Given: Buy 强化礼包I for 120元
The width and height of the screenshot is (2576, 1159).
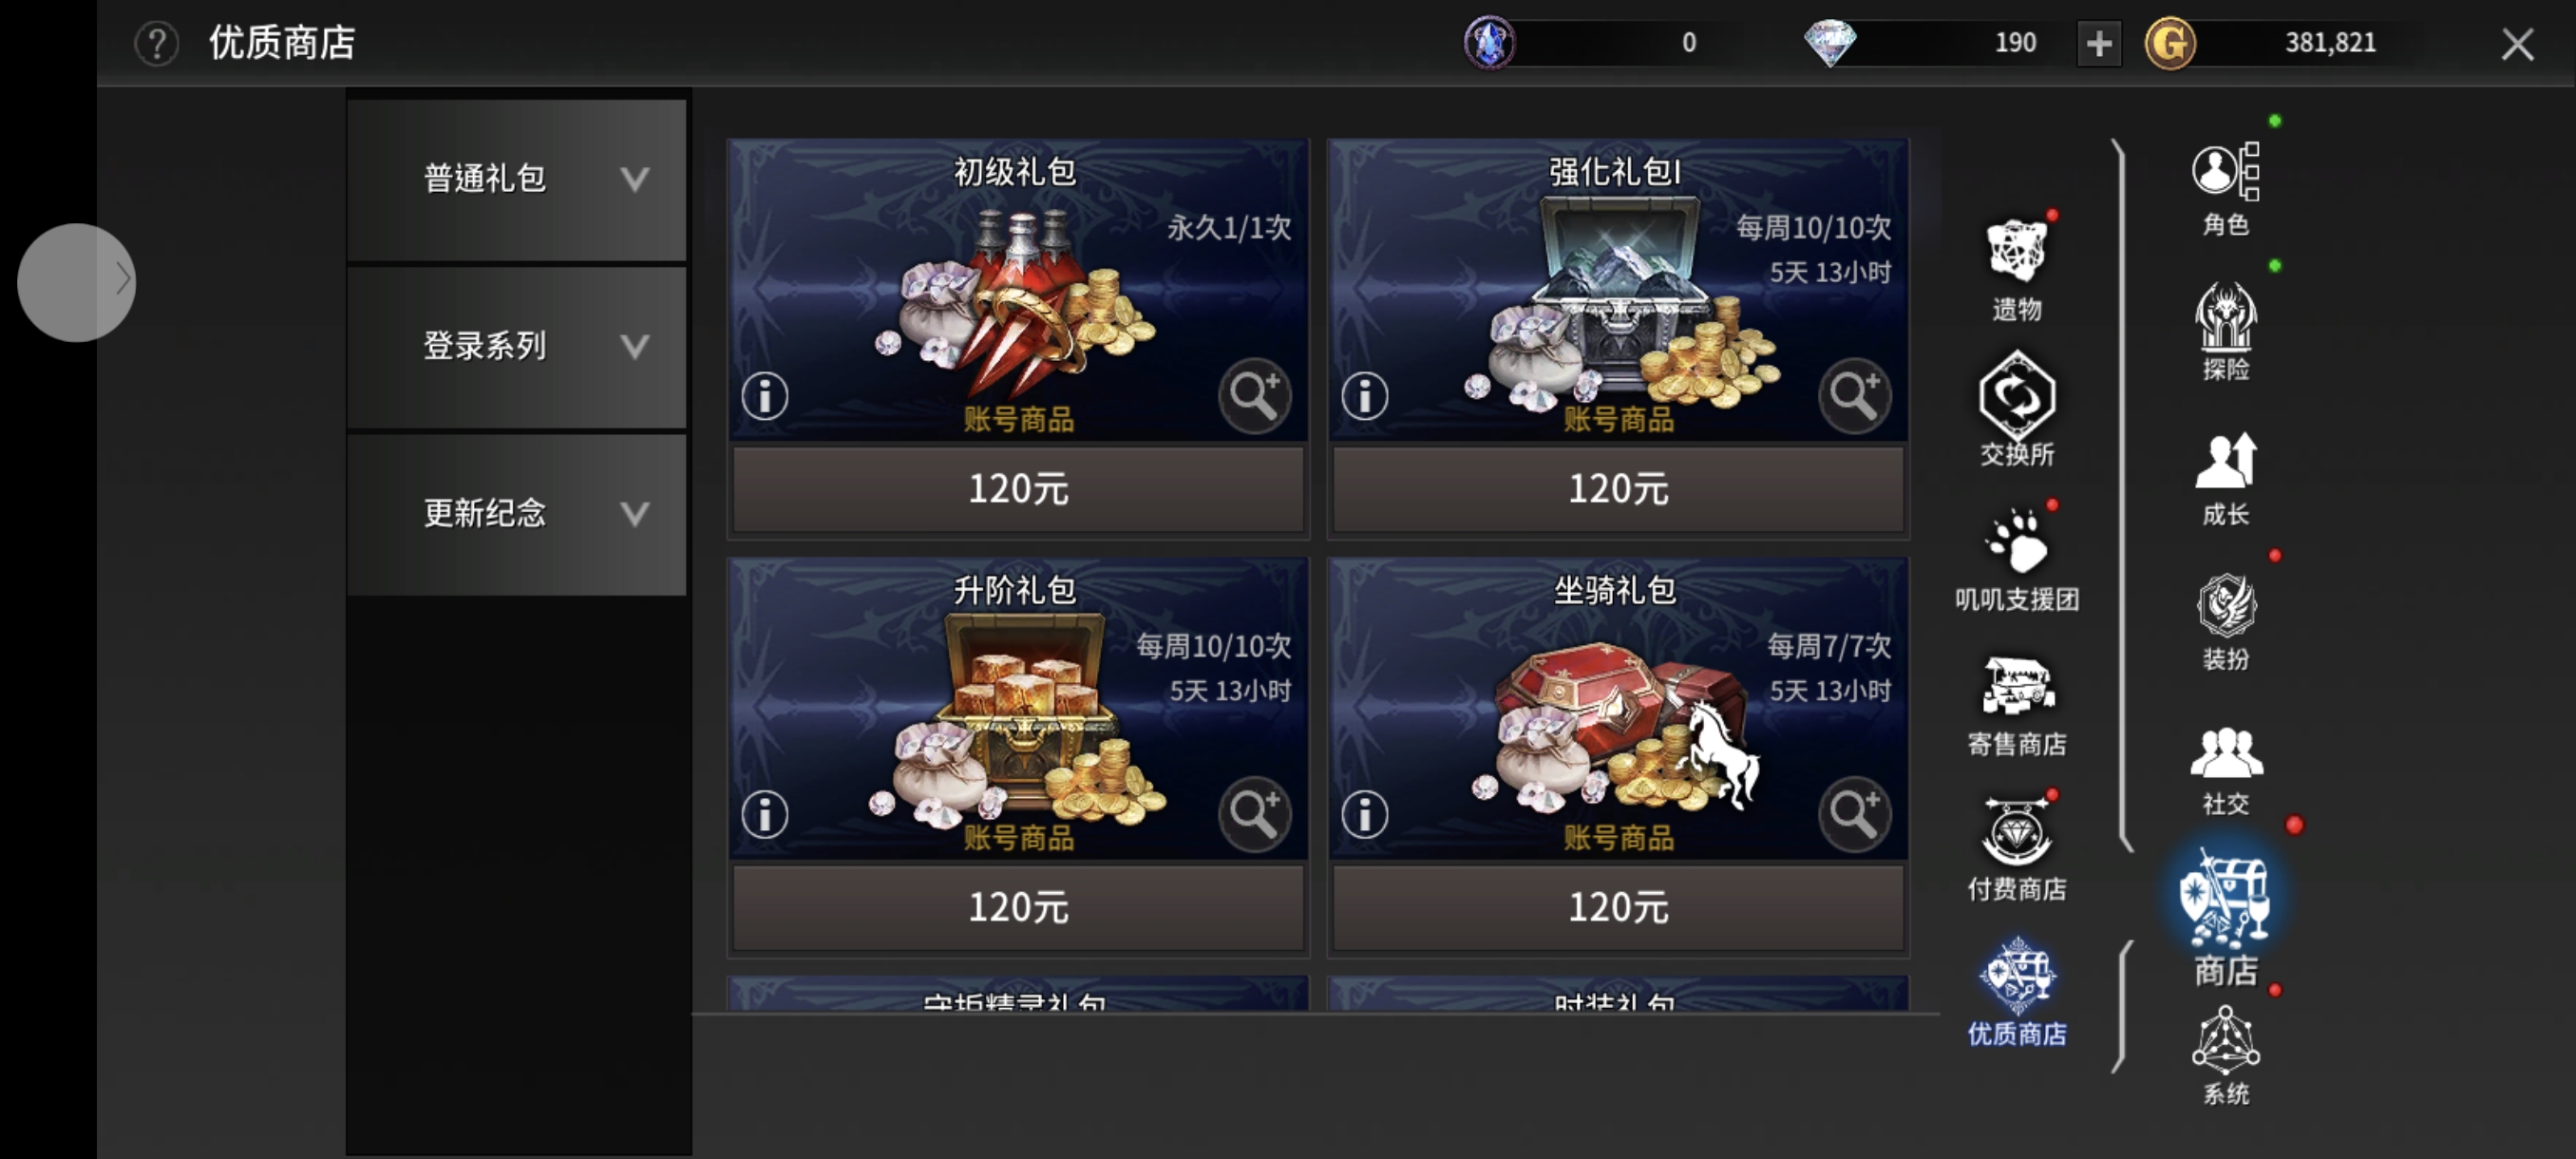Looking at the screenshot, I should coord(1617,489).
